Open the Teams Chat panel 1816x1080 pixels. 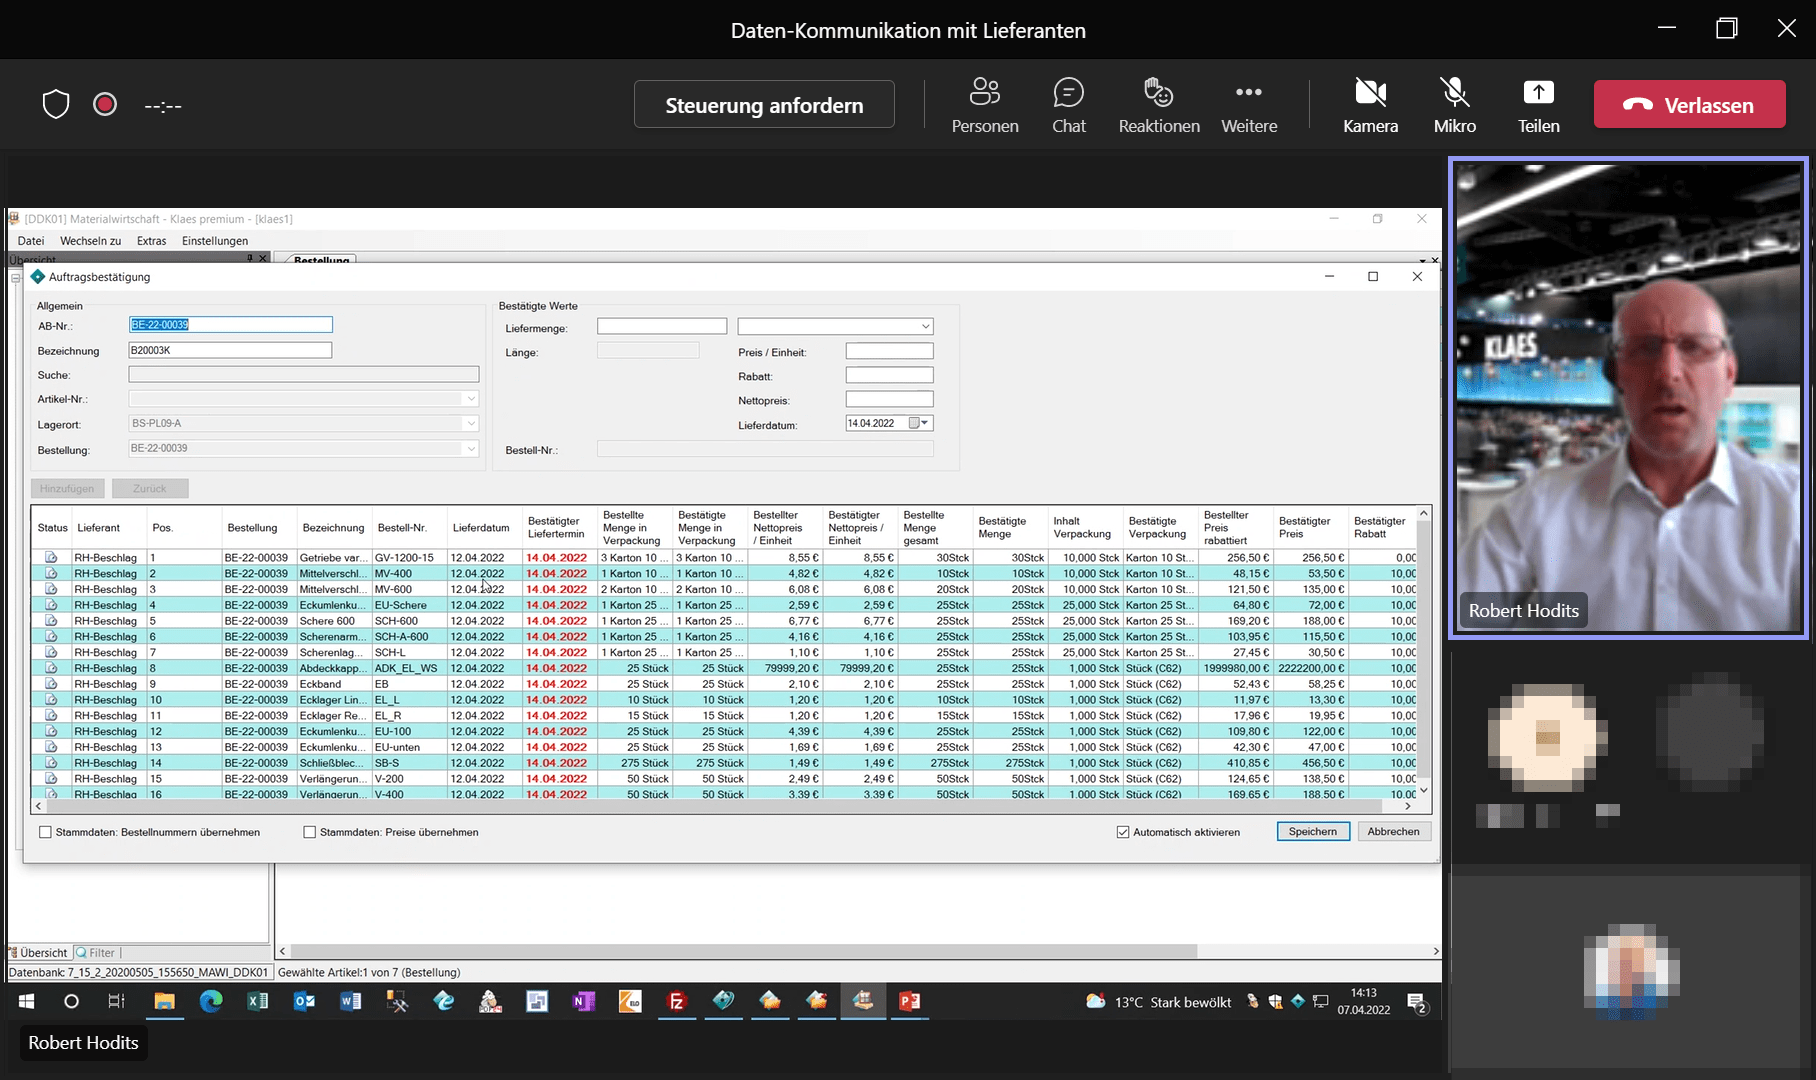pos(1068,105)
